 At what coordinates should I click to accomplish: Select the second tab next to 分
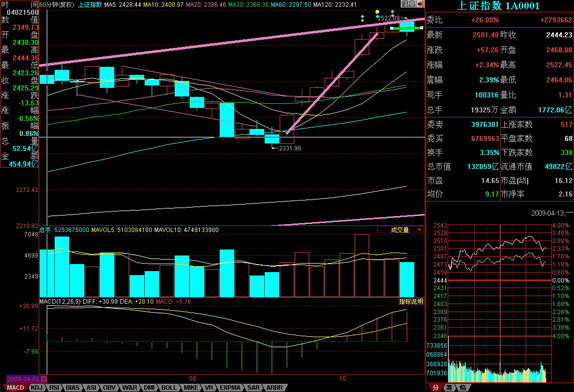[x=449, y=388]
